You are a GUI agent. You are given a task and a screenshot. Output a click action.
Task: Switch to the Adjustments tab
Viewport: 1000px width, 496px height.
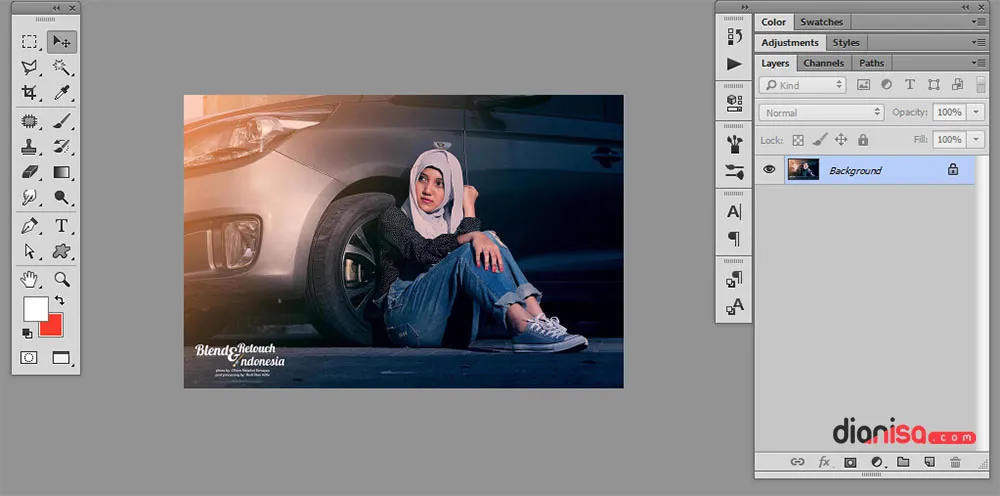(790, 43)
